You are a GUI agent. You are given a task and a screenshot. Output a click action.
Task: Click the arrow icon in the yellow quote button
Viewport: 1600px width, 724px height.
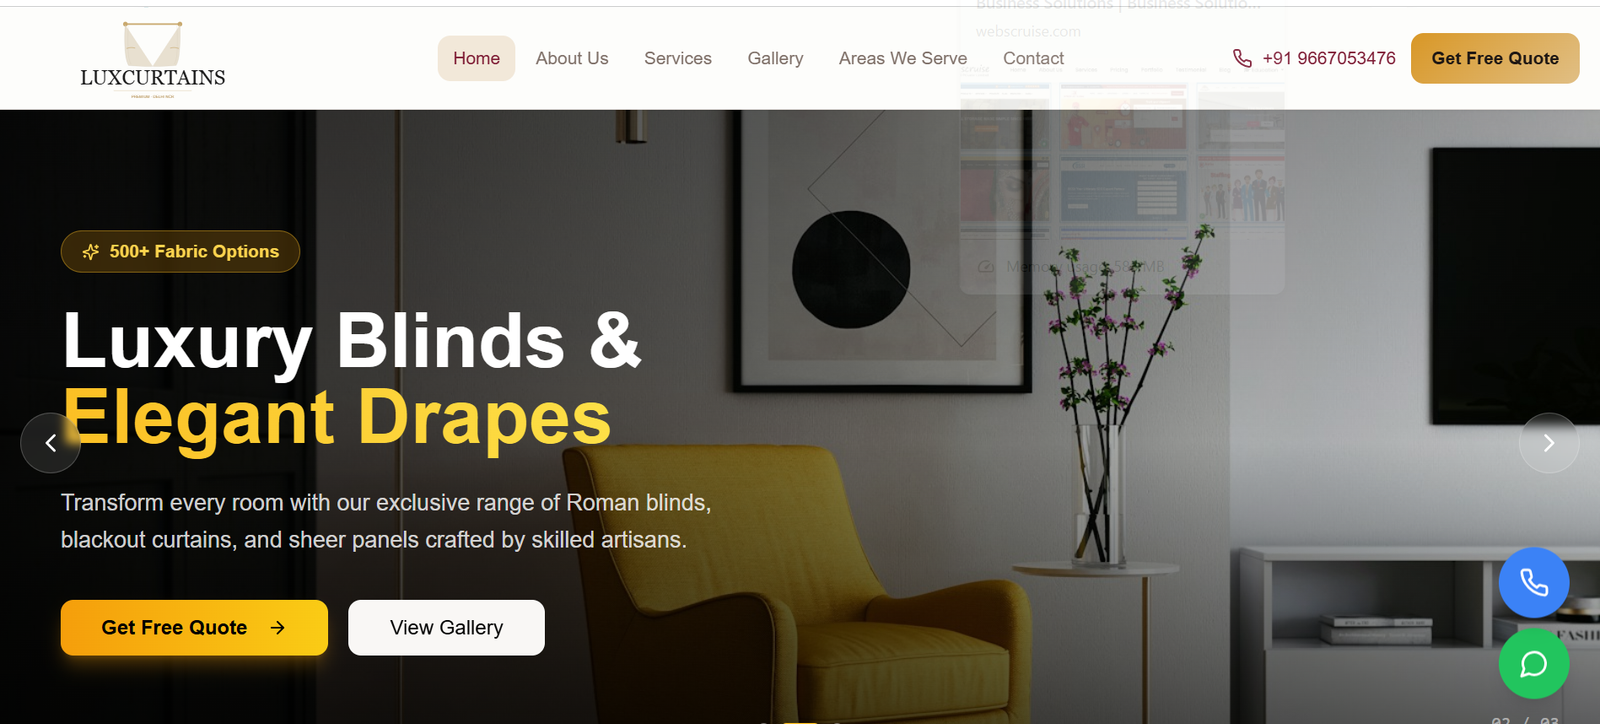point(278,628)
